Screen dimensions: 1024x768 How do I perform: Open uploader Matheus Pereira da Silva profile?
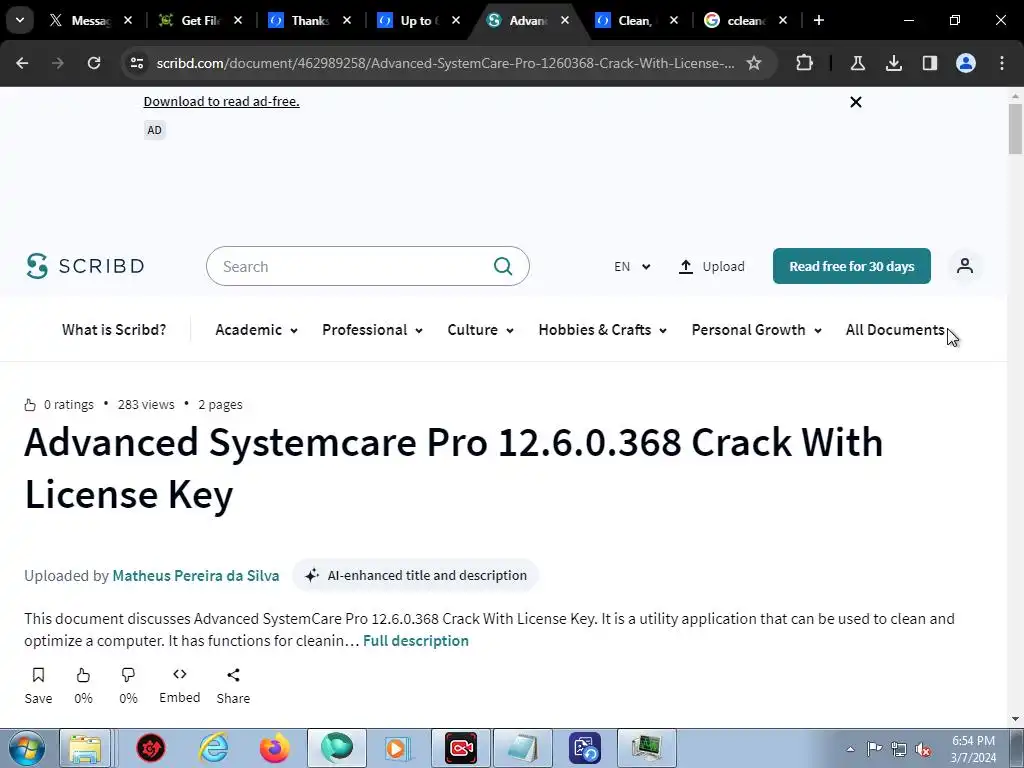coord(196,575)
